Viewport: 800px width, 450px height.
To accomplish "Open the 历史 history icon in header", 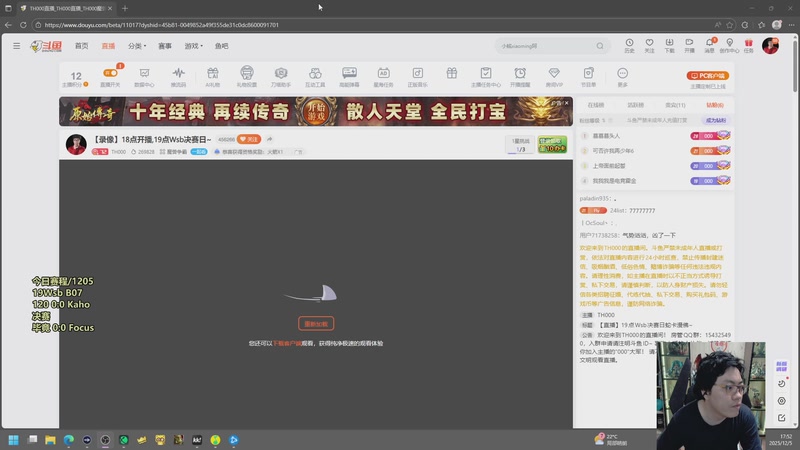I will click(x=629, y=45).
